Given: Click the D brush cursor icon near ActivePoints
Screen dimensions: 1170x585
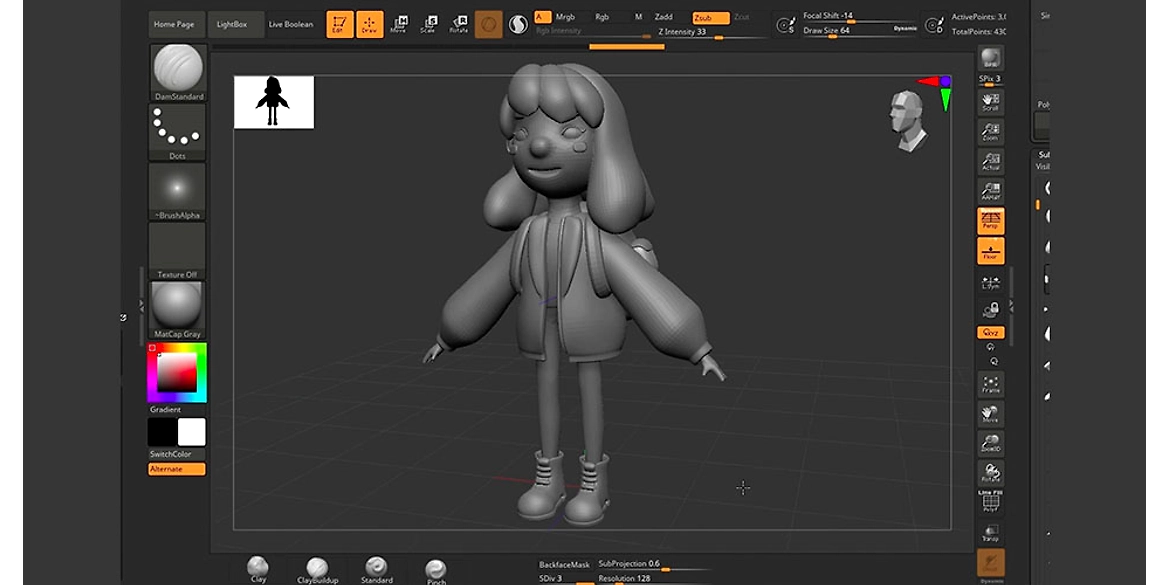Looking at the screenshot, I should pos(934,25).
